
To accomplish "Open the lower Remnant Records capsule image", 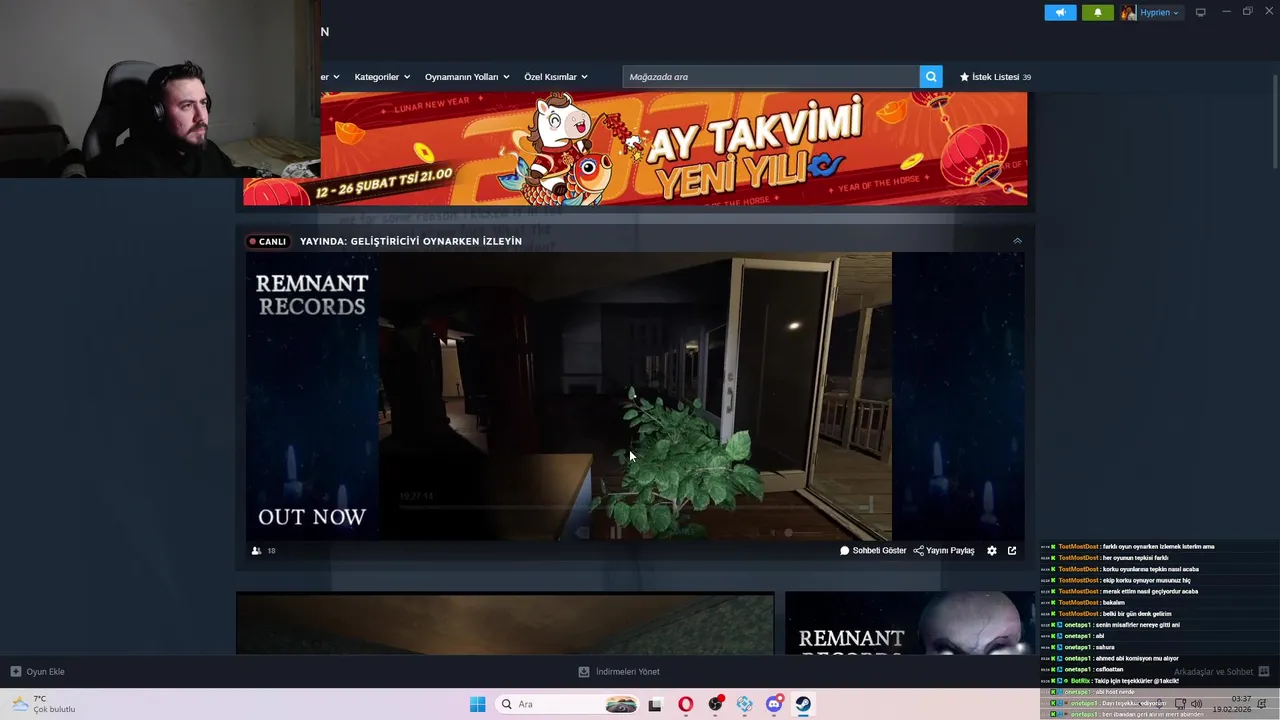I will [909, 623].
